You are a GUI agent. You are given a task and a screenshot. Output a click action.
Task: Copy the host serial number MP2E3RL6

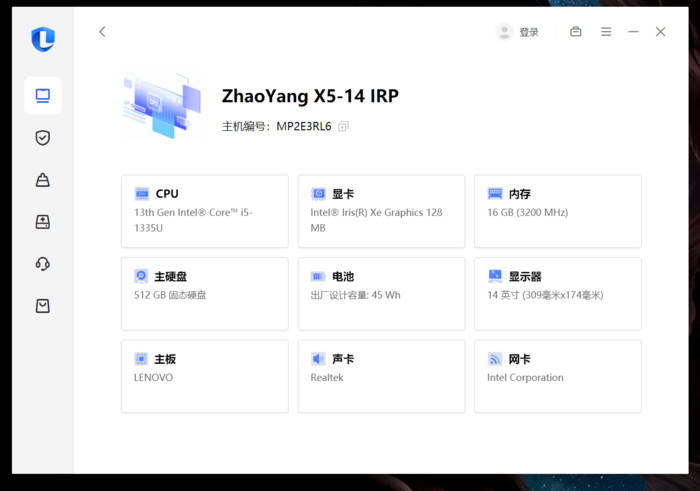343,126
